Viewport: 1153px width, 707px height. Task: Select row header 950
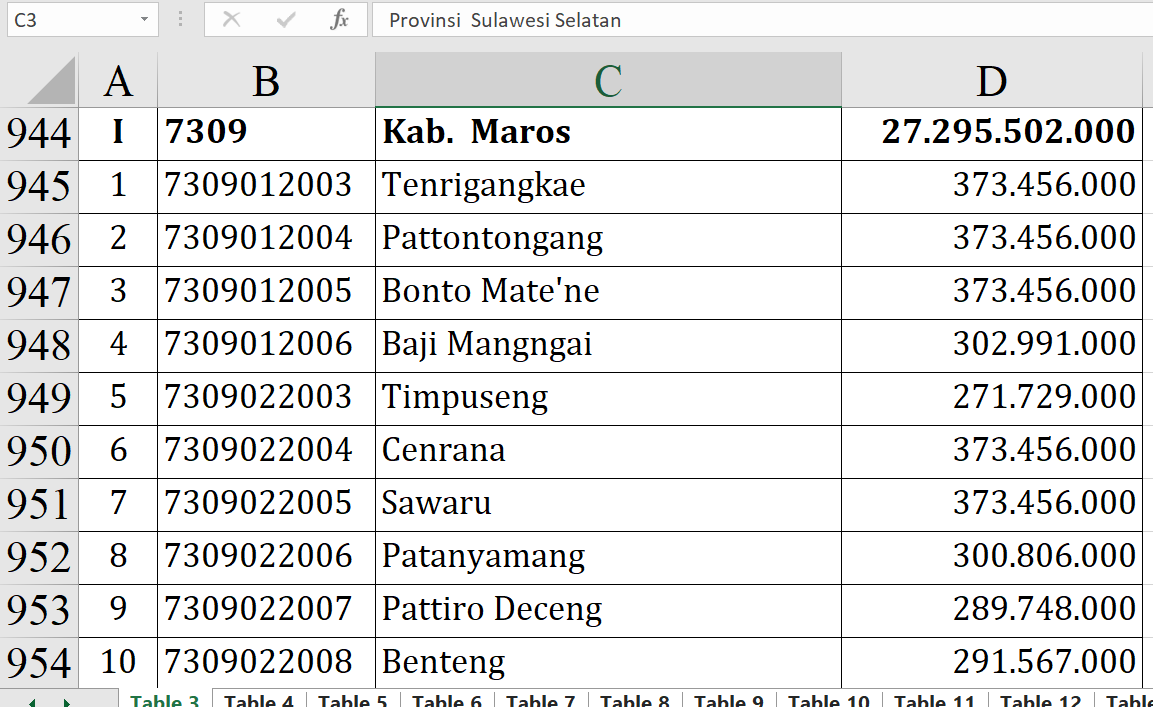pyautogui.click(x=39, y=451)
